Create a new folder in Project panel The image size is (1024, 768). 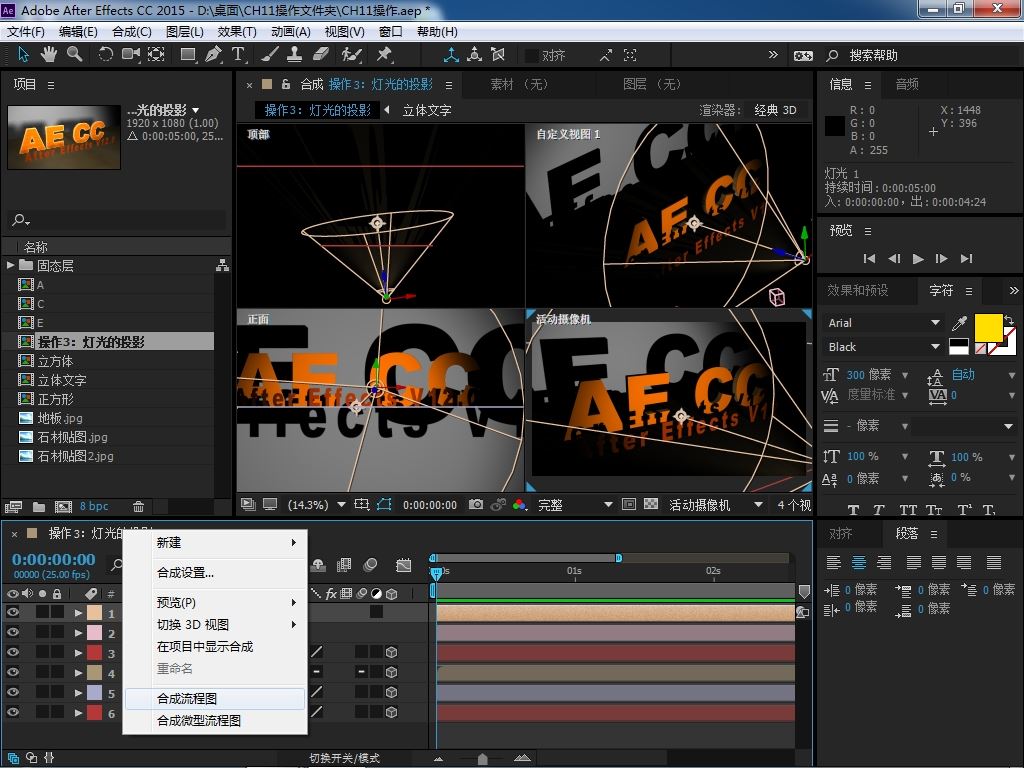[x=39, y=506]
